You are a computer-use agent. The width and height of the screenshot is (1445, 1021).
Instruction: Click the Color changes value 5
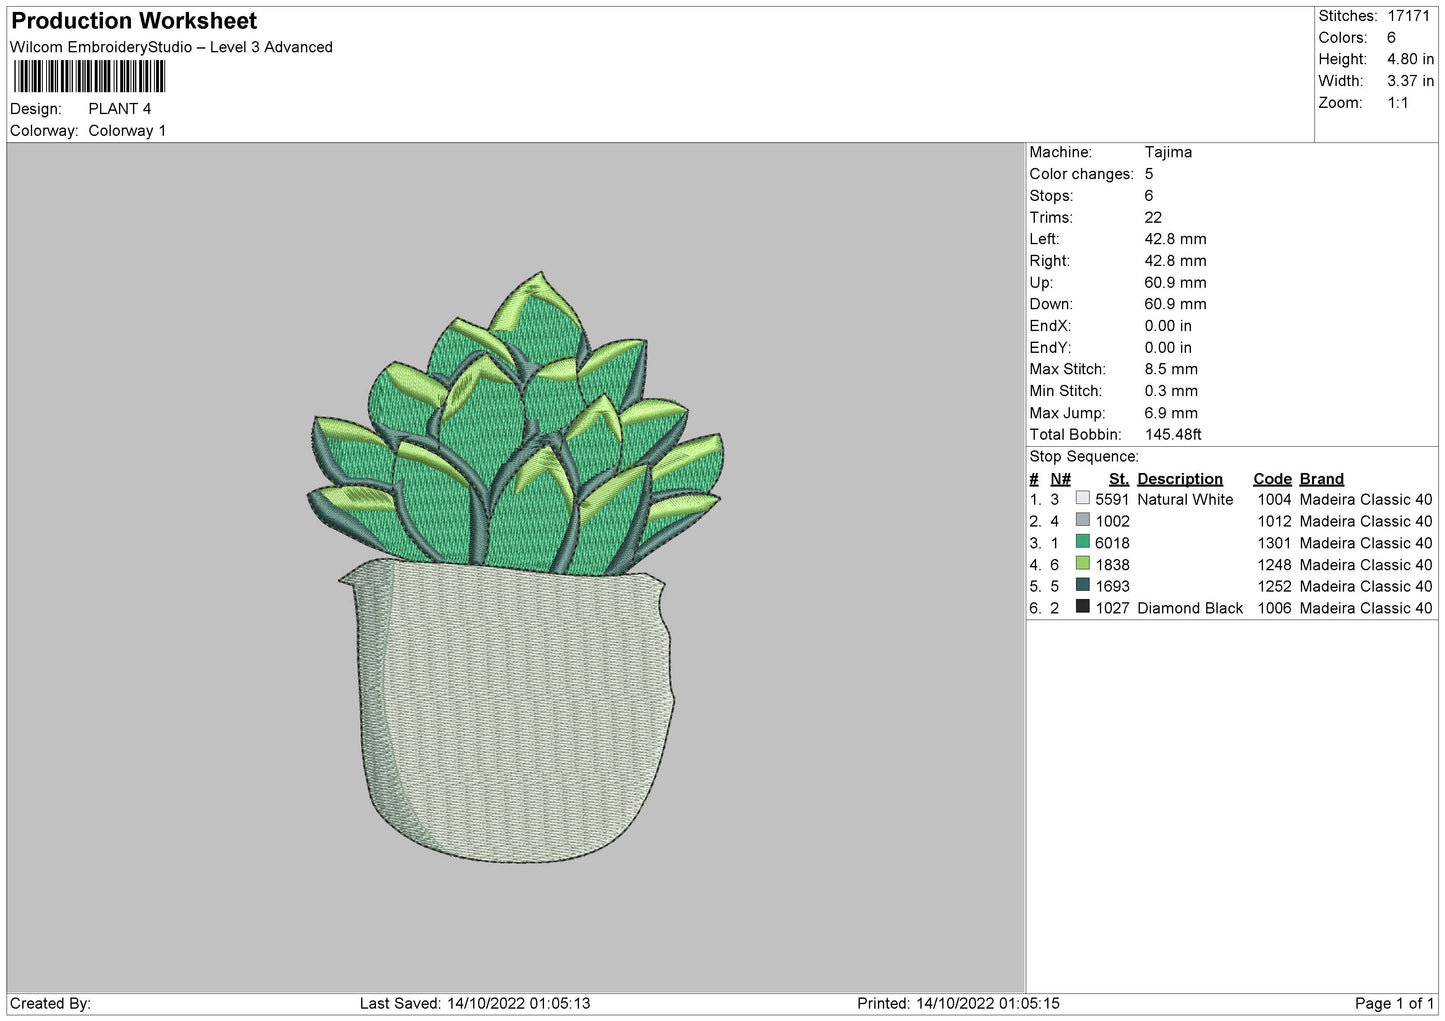pos(1149,174)
